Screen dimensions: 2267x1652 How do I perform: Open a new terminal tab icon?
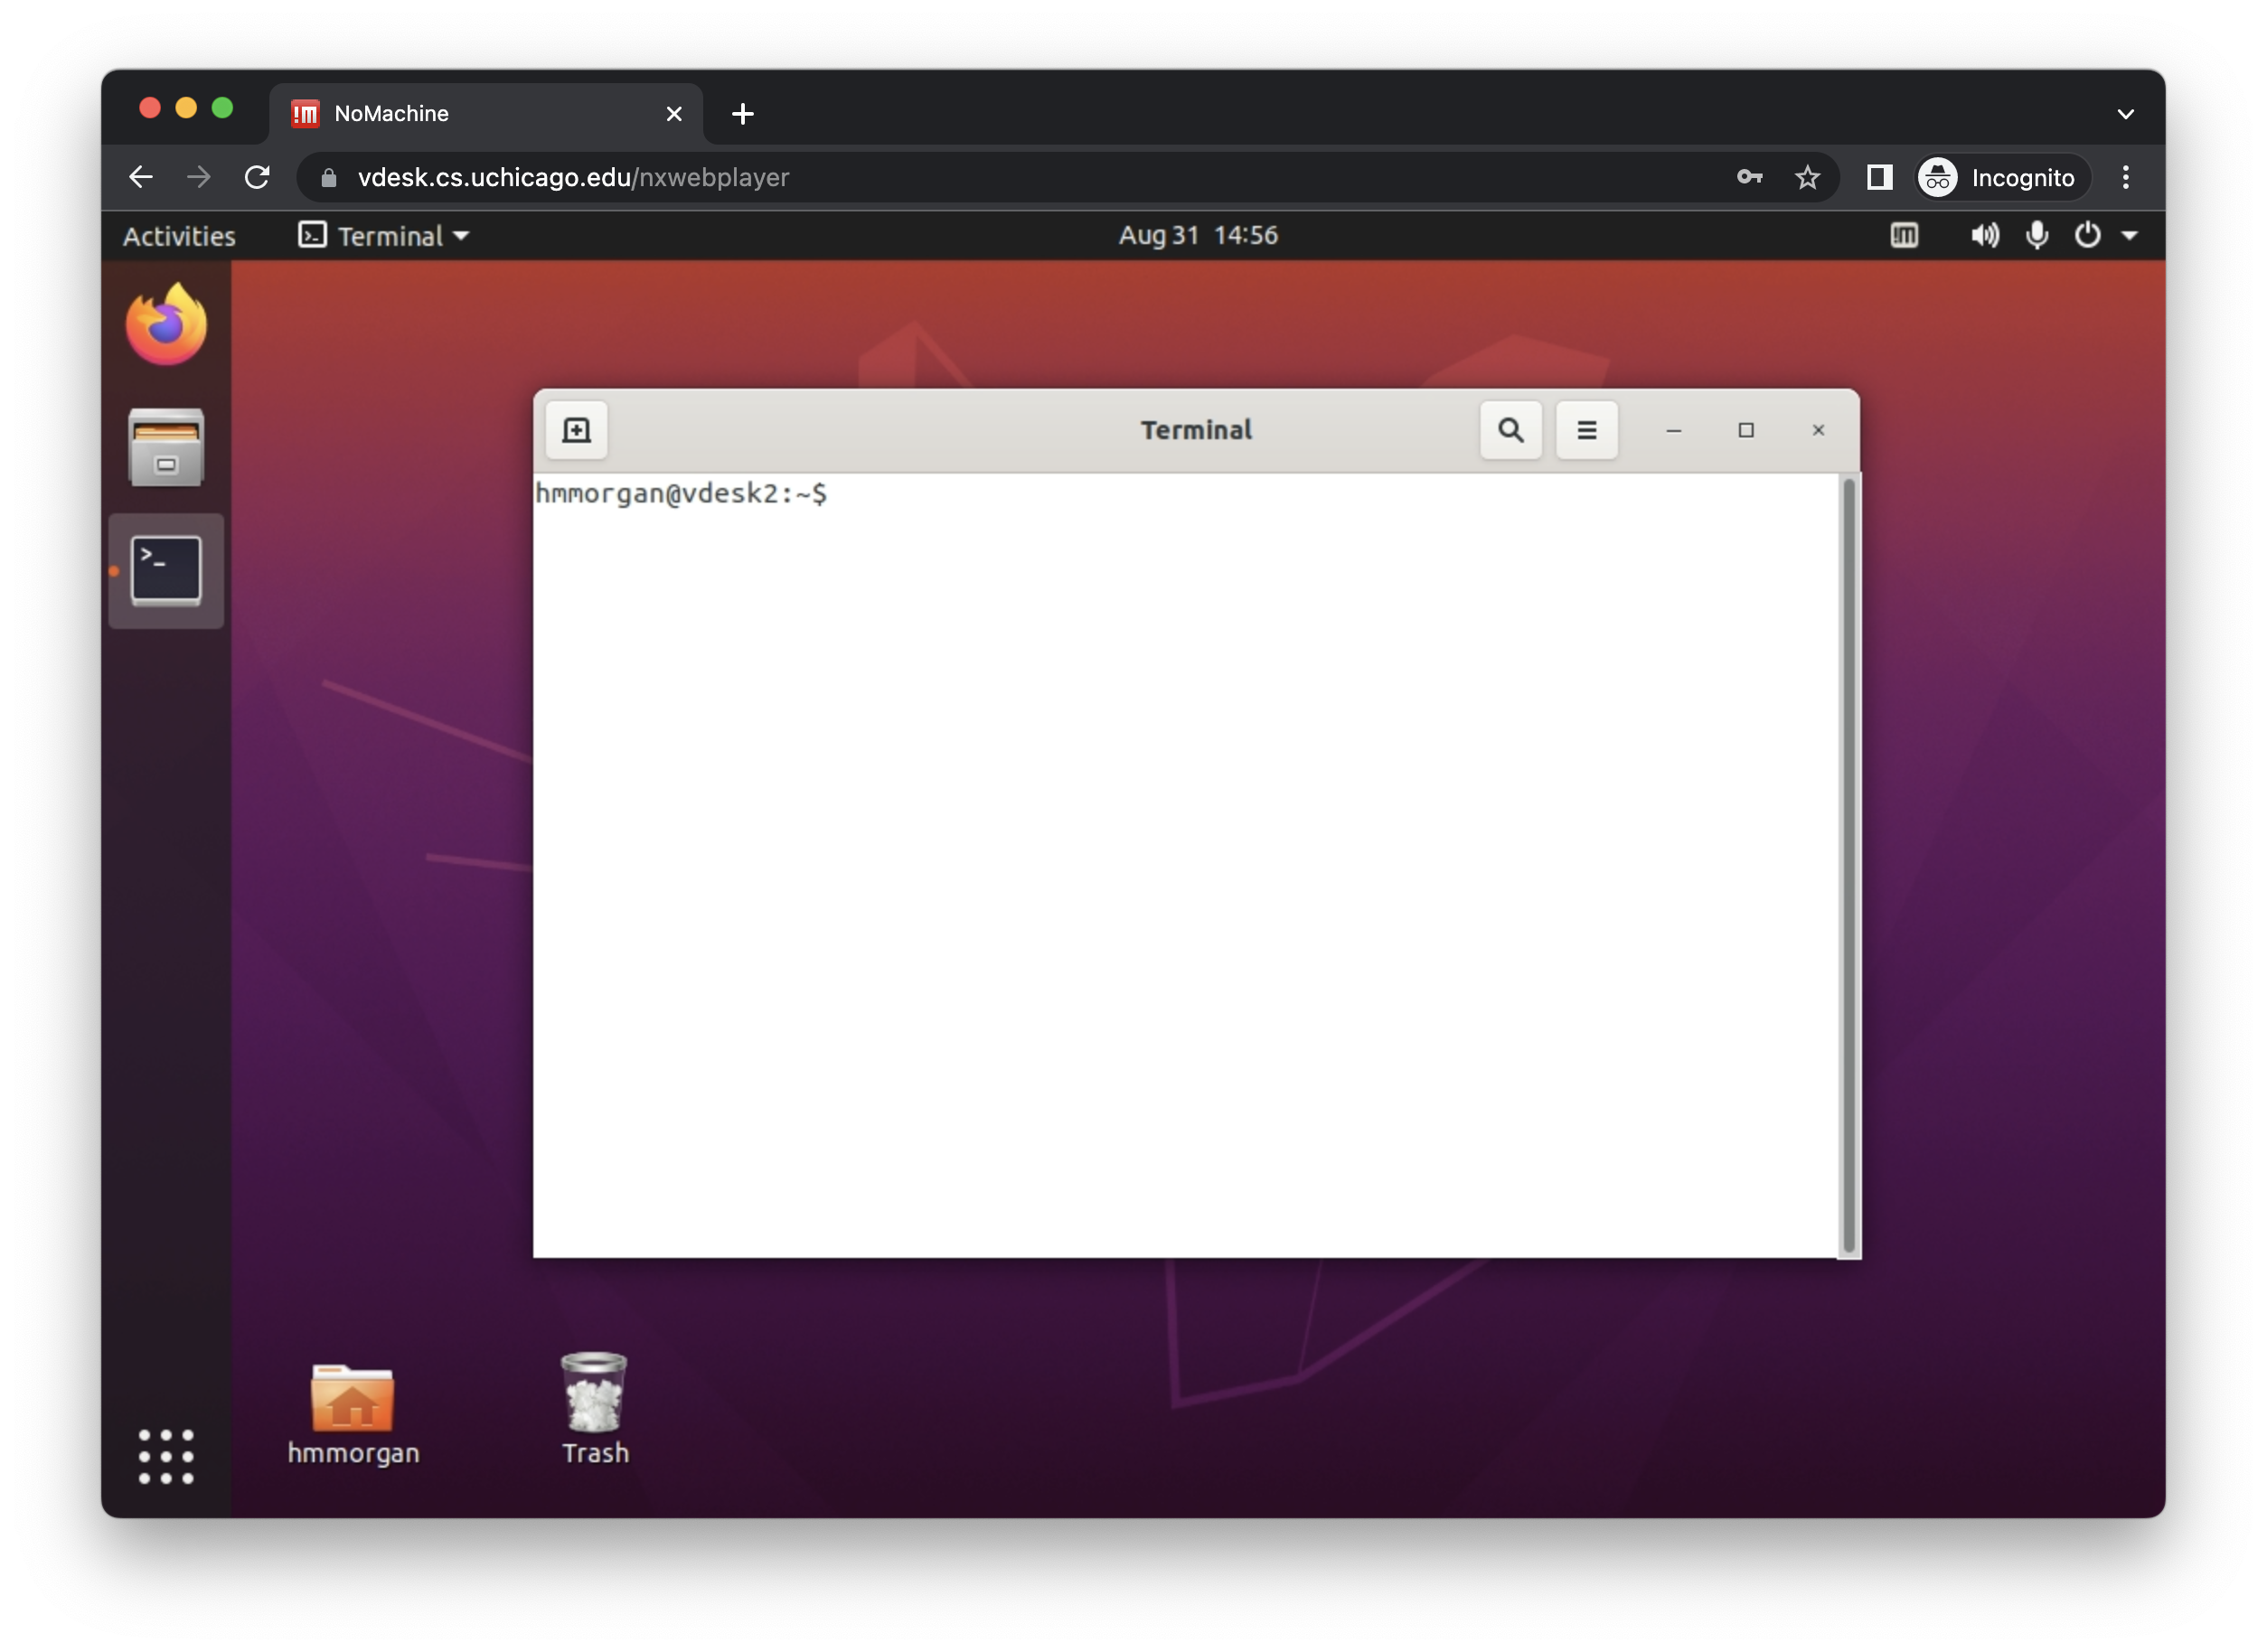(576, 430)
